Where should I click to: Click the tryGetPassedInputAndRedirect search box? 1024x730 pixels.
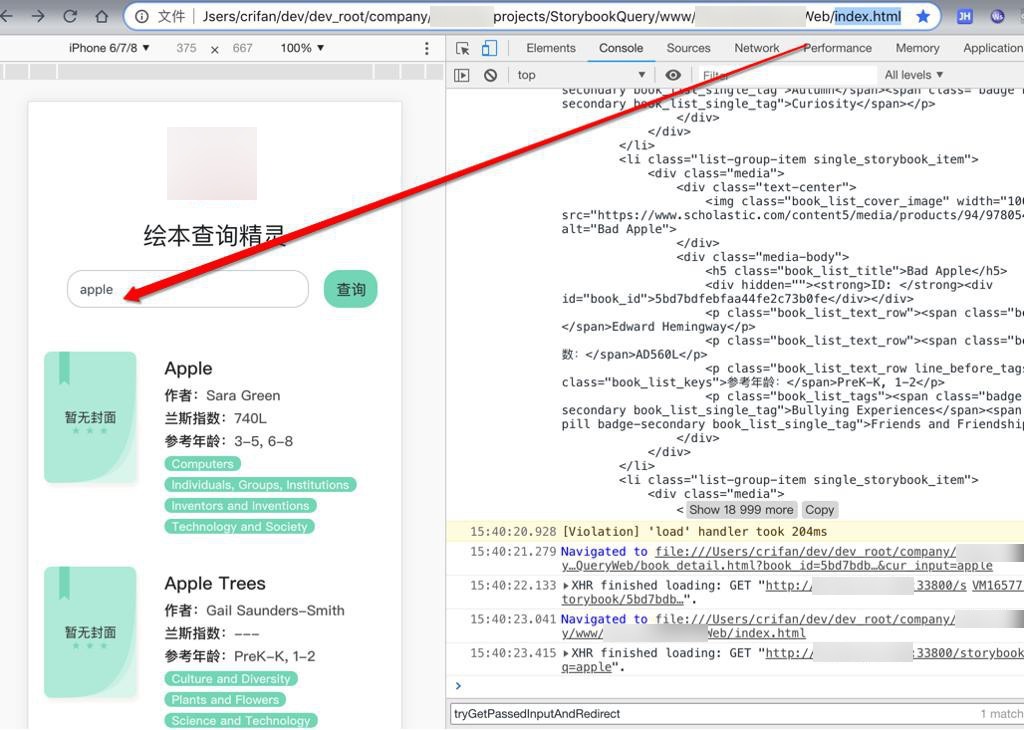(x=712, y=714)
